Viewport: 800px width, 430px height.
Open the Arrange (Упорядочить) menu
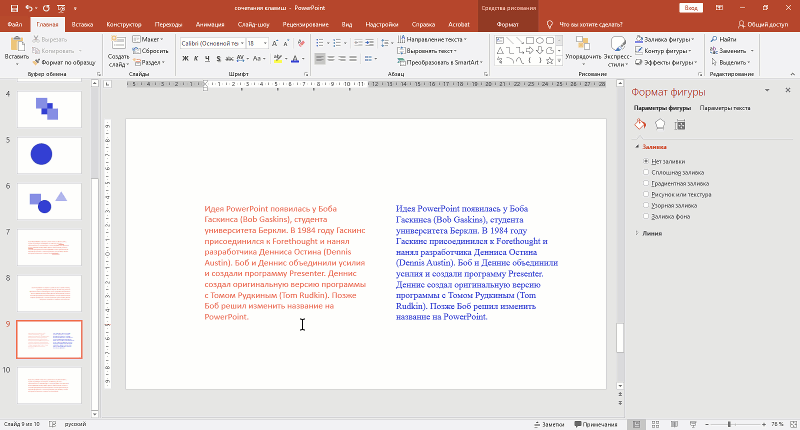[583, 51]
